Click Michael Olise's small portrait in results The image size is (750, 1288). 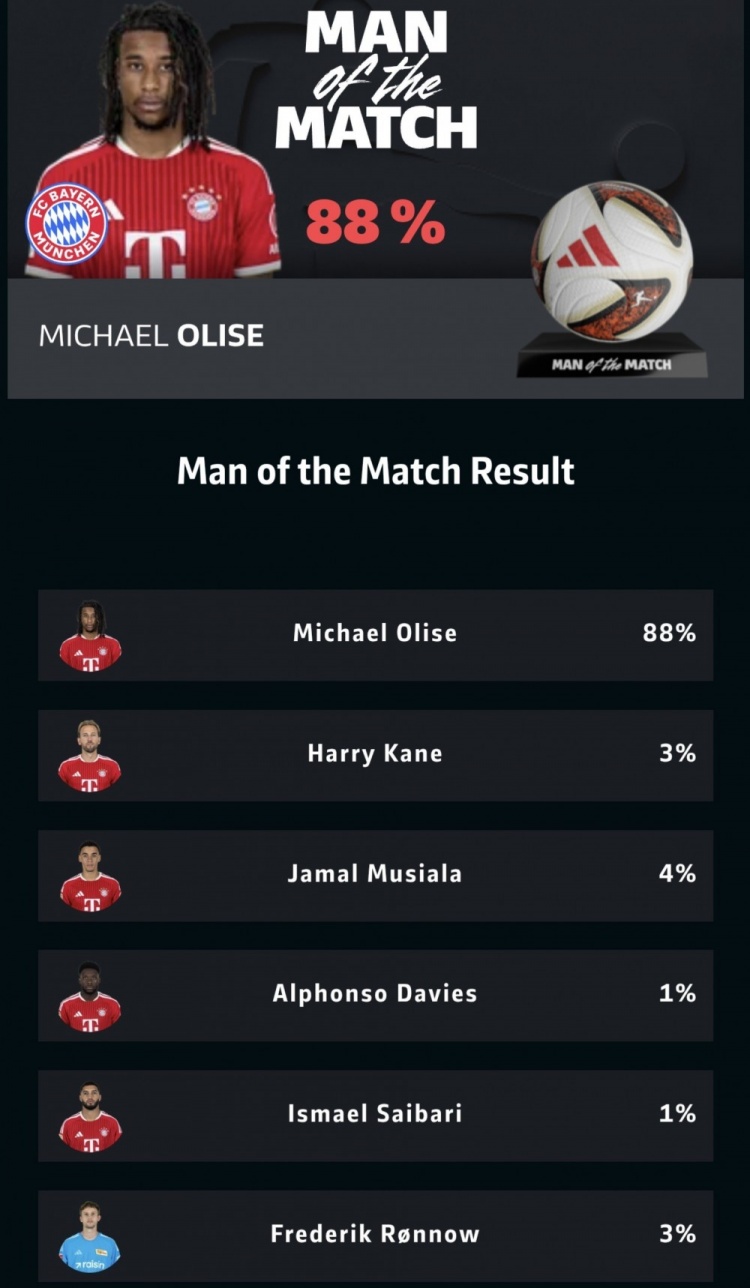[90, 636]
